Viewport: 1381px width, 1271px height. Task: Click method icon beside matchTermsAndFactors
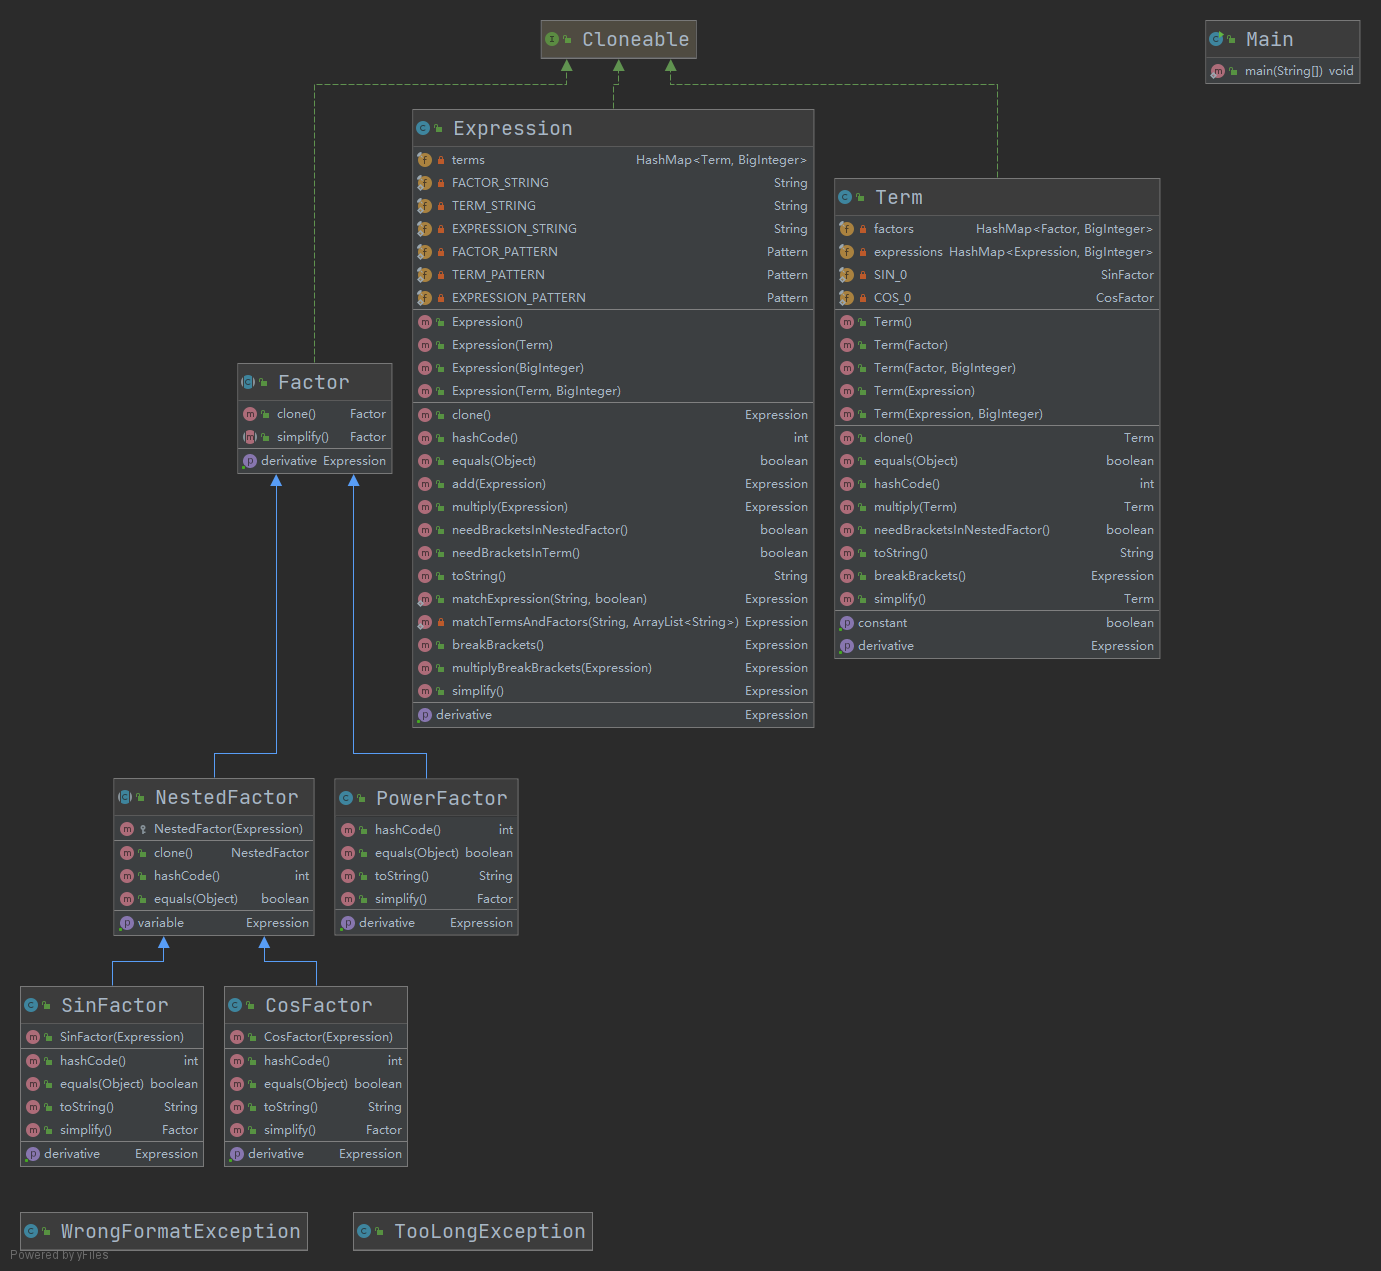424,622
